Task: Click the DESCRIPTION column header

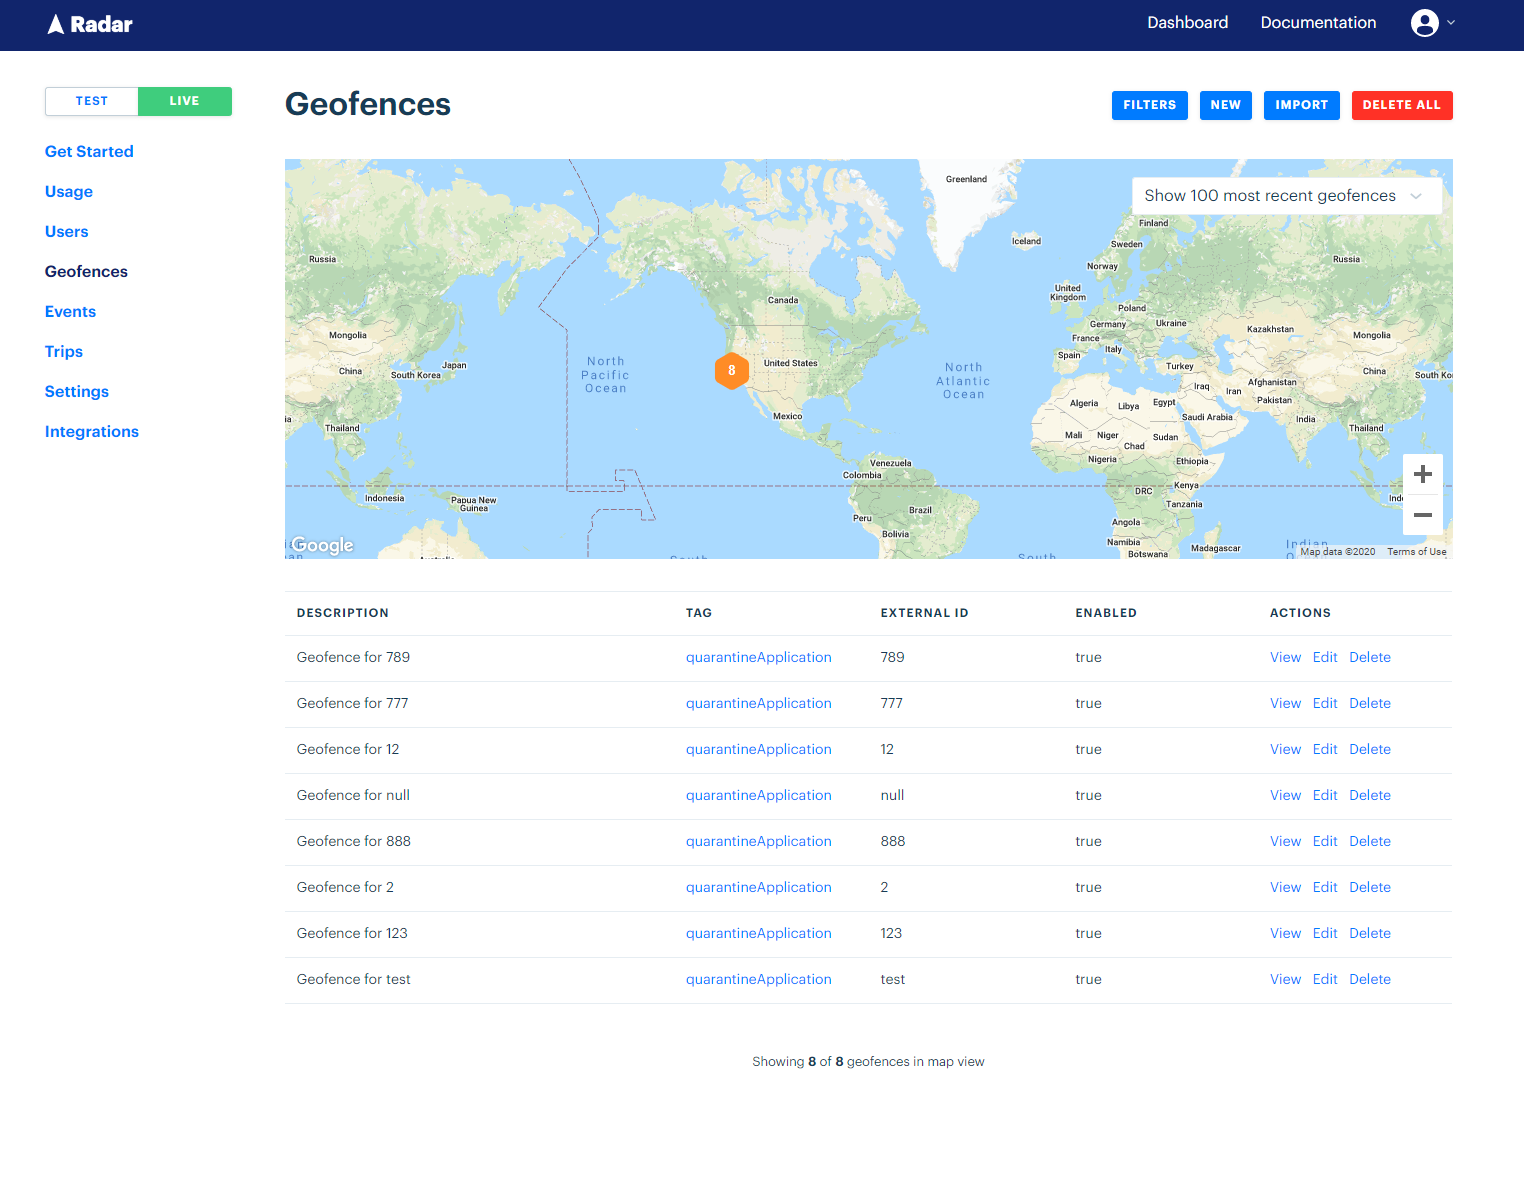Action: tap(343, 613)
